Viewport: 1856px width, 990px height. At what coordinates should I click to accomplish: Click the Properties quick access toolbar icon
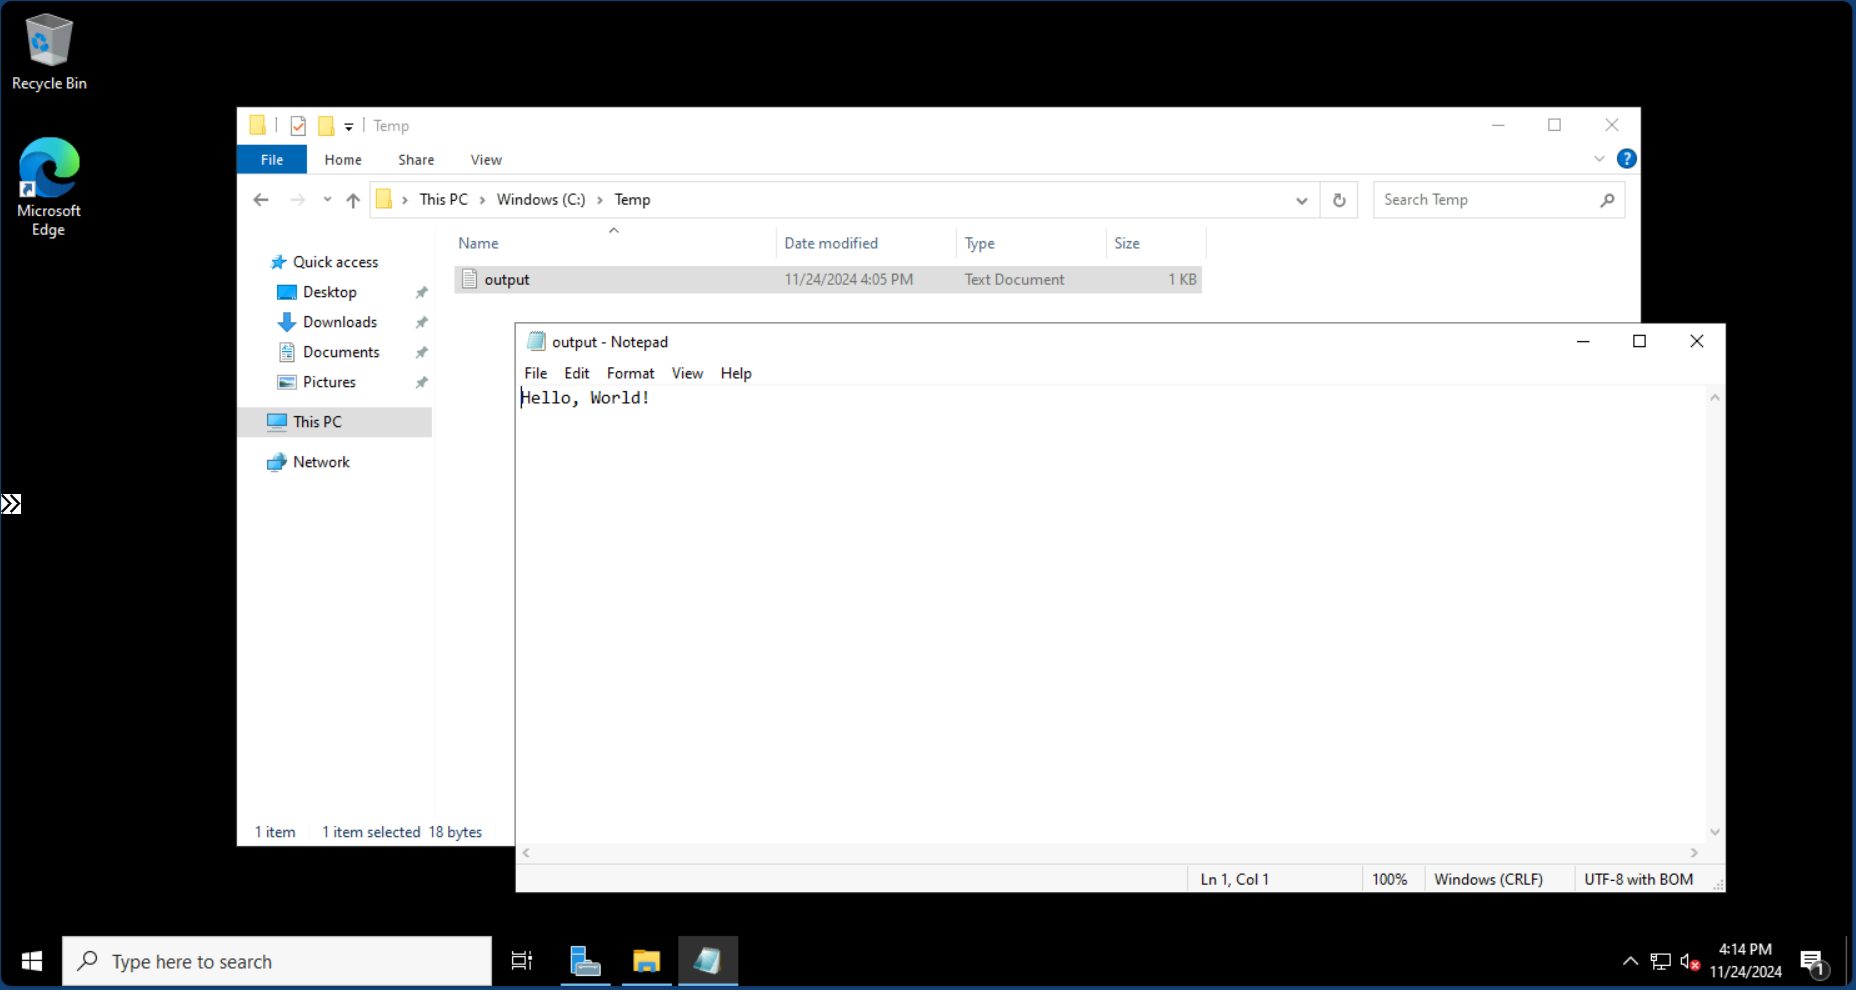(x=298, y=126)
